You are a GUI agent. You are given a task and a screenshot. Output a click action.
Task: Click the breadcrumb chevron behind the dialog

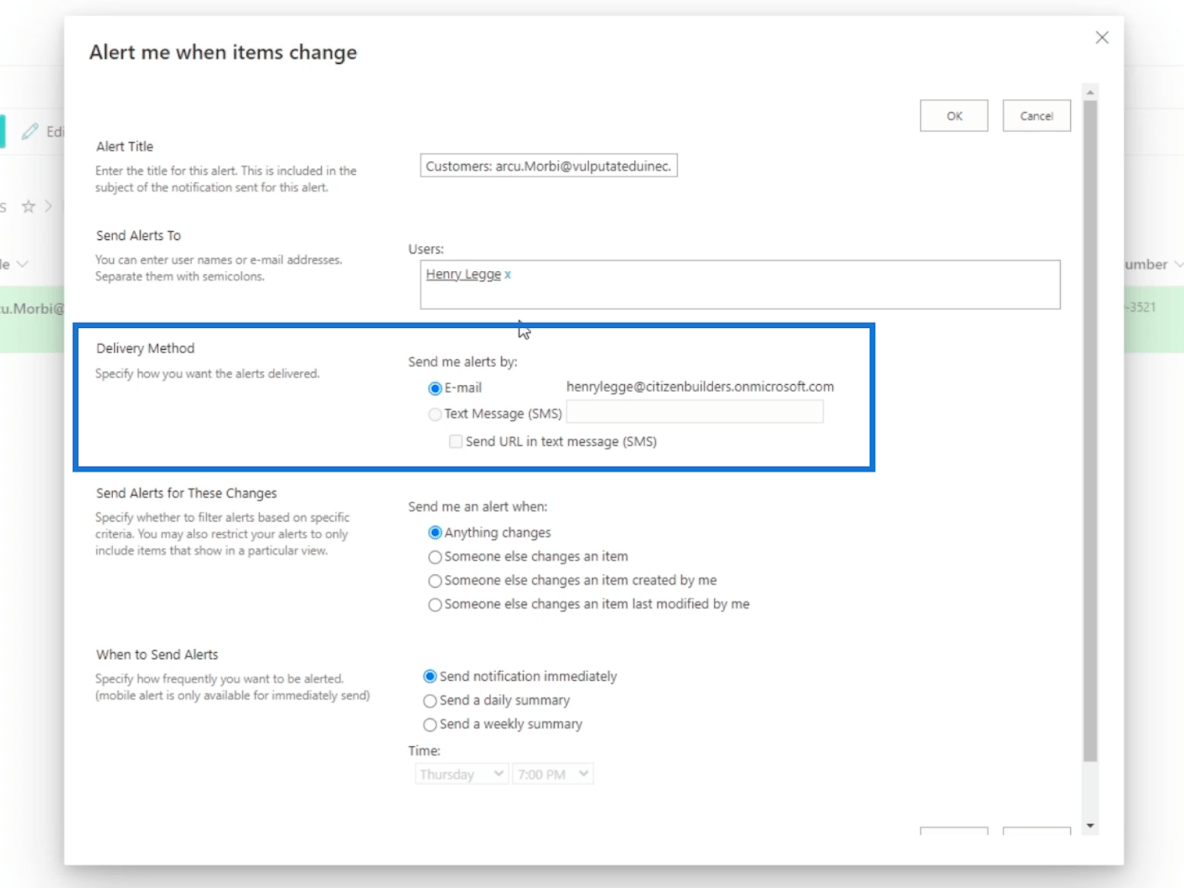coord(48,206)
